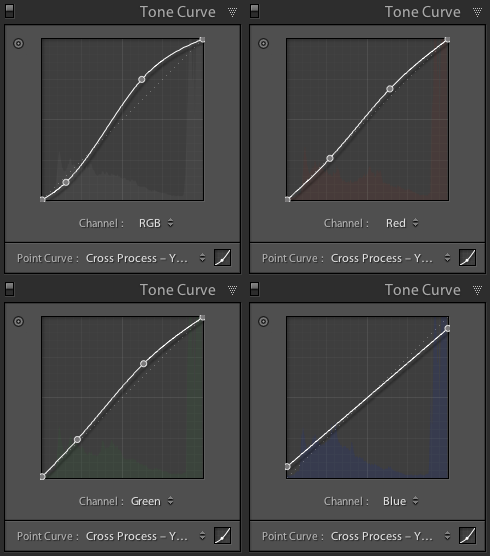
Task: Collapse the Blue Tone Curve panel triangle
Action: click(477, 290)
